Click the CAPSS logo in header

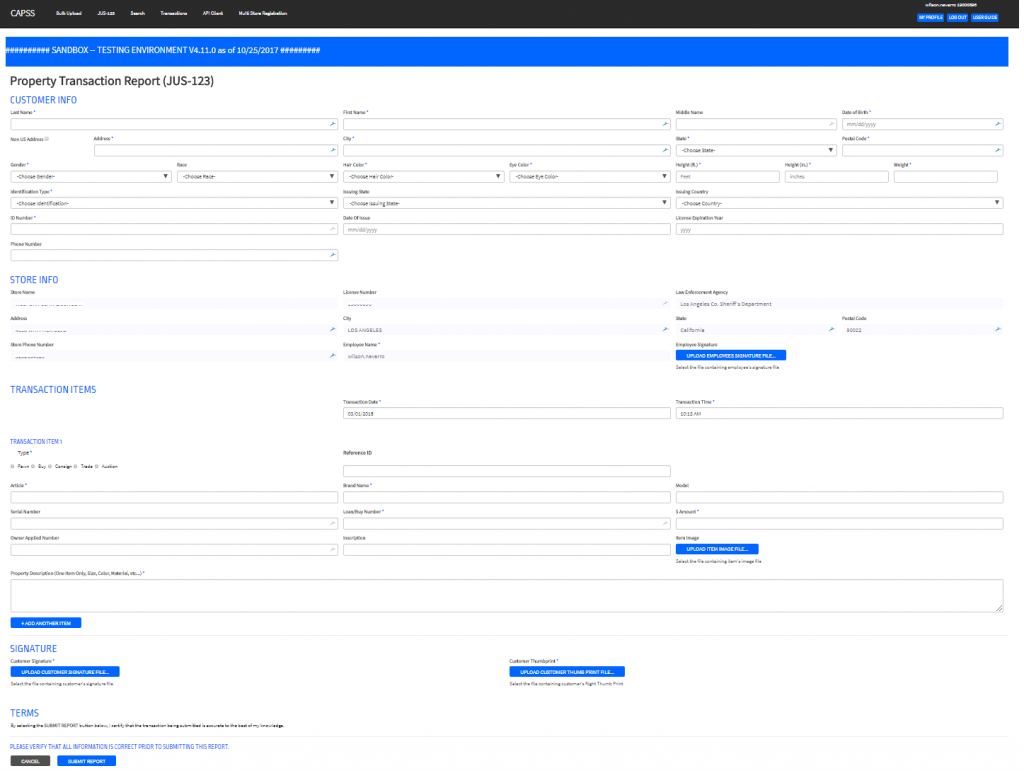[x=22, y=13]
